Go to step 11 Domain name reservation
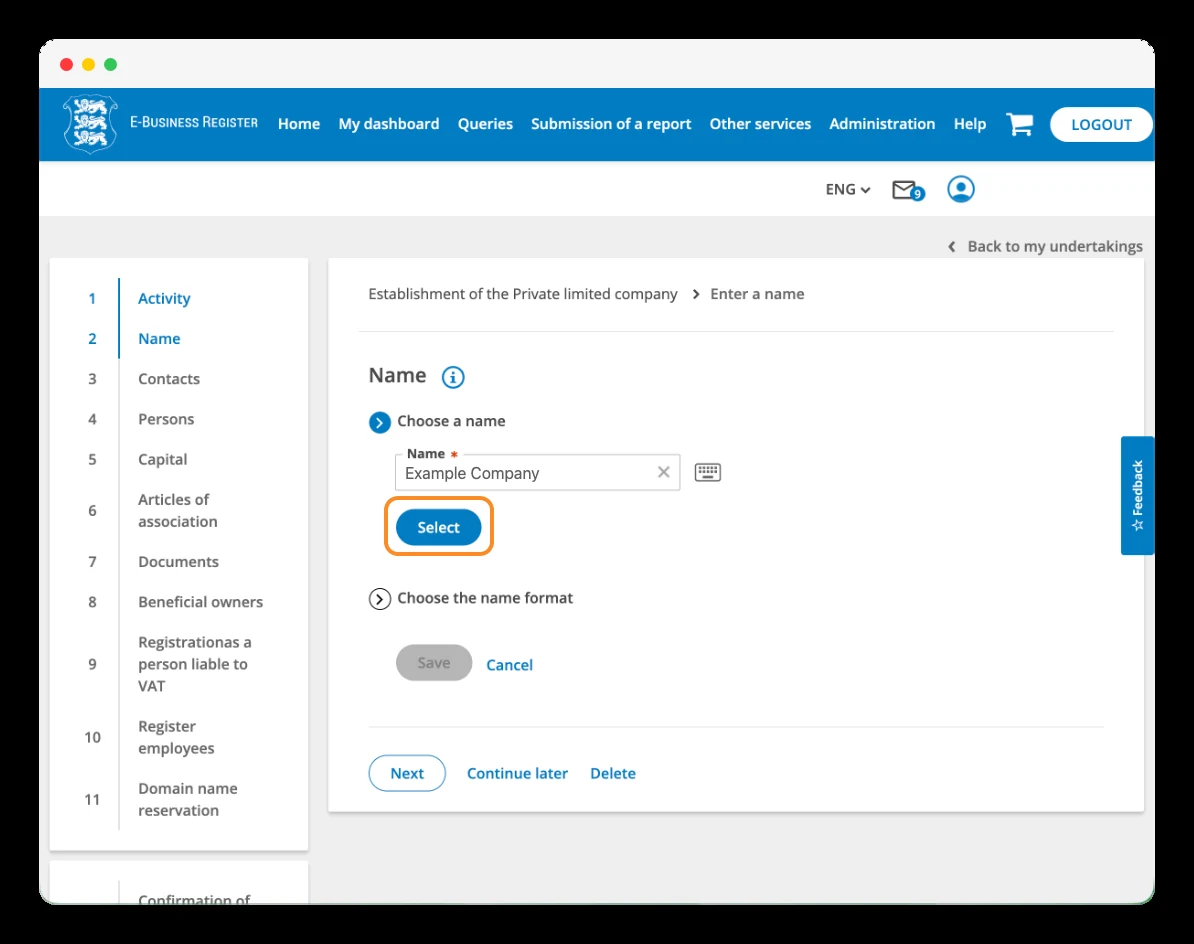This screenshot has width=1194, height=944. click(x=187, y=800)
